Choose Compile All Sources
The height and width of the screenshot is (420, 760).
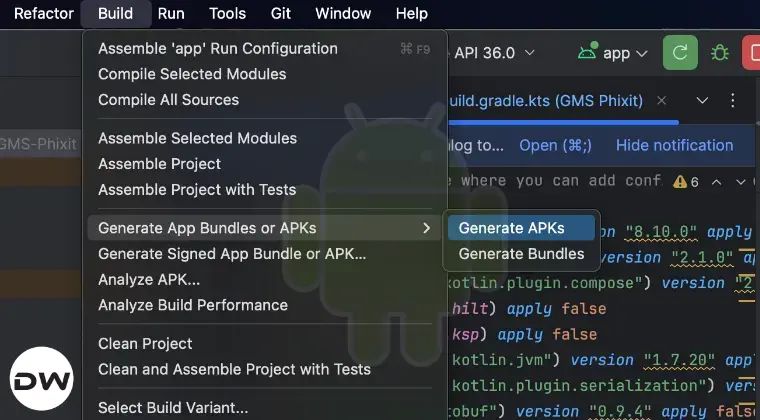pos(264,100)
